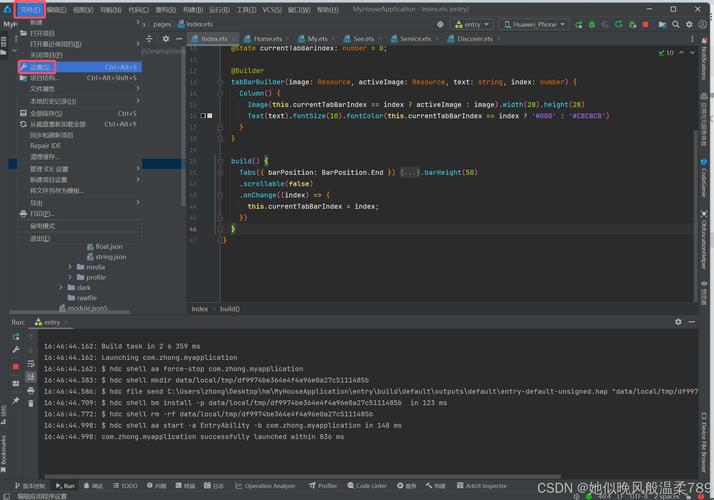Open the Profiler tool window button
The width and height of the screenshot is (714, 500).
tap(323, 486)
